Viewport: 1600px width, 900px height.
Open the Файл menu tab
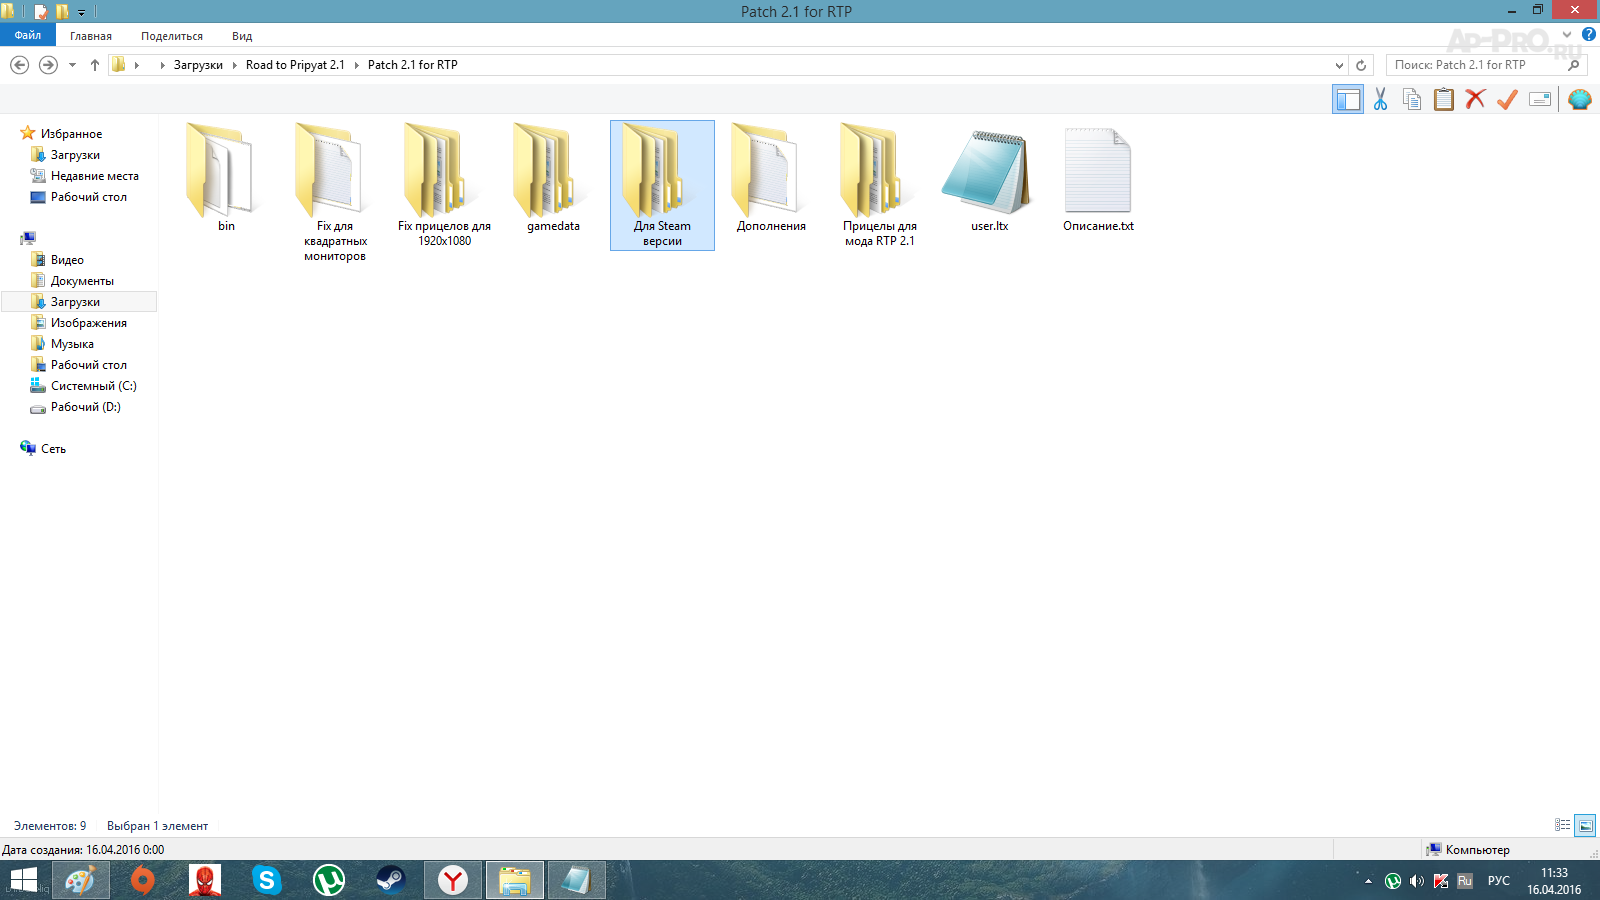pos(28,35)
